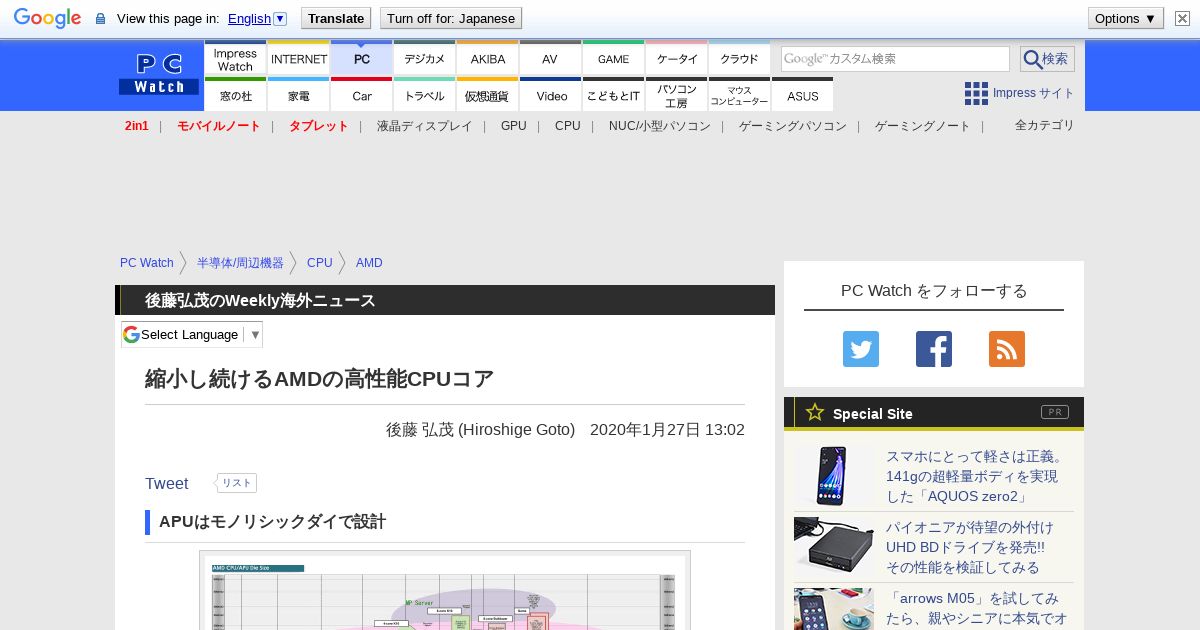Click the Facebook follow icon
The height and width of the screenshot is (630, 1200).
coord(933,349)
